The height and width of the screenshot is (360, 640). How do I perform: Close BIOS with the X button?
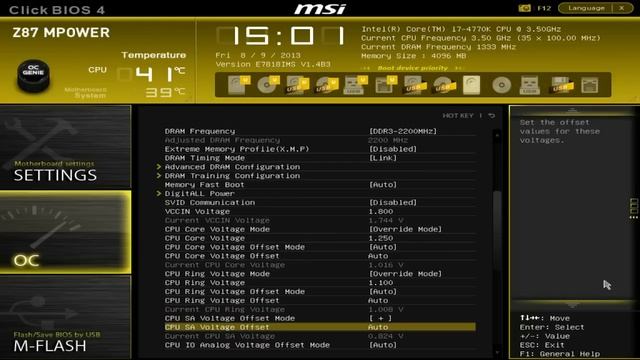tap(622, 8)
